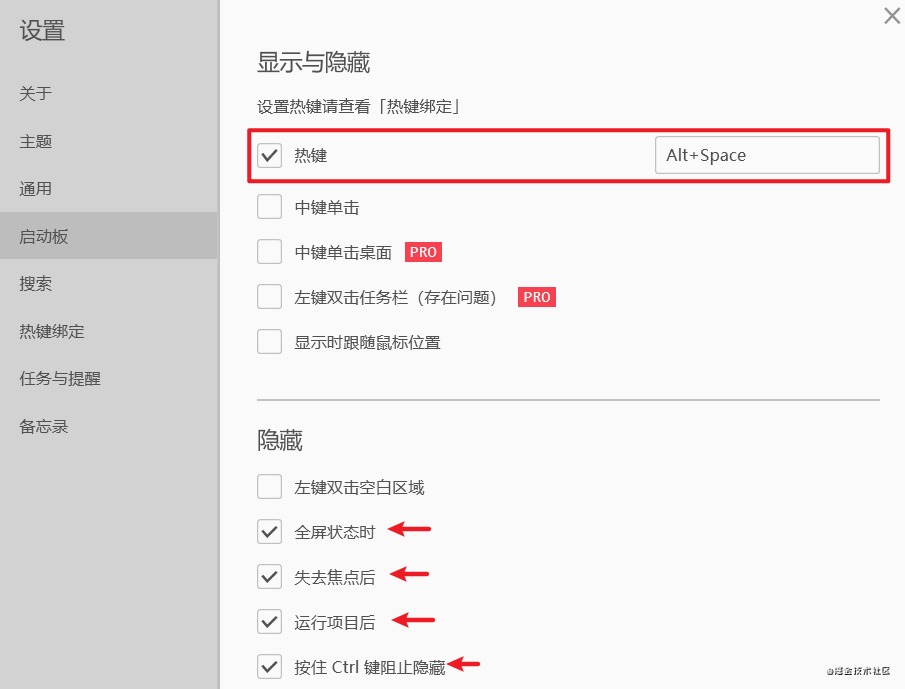Open the 通用 settings page
Viewport: 905px width, 689px height.
click(x=36, y=189)
